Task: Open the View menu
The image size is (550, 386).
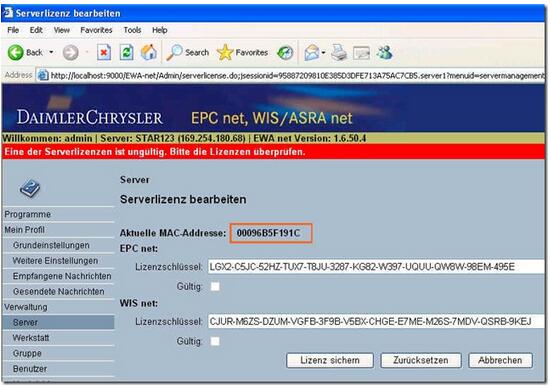Action: 62,30
